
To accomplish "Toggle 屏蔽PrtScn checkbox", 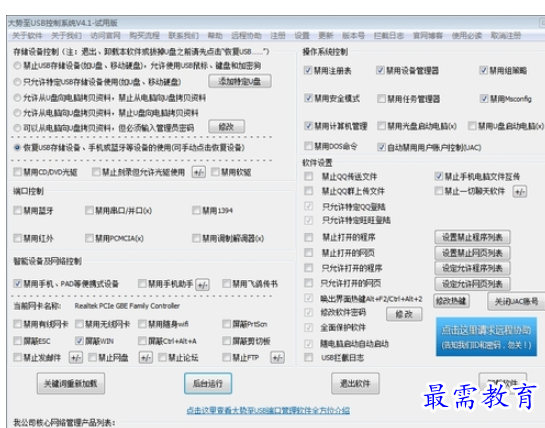I will point(227,324).
